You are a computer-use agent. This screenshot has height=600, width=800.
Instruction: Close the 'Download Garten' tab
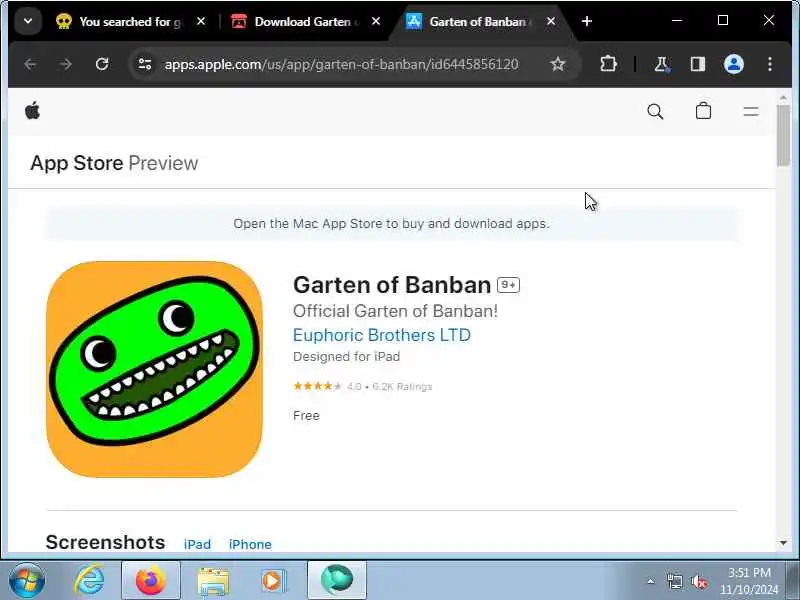376,21
